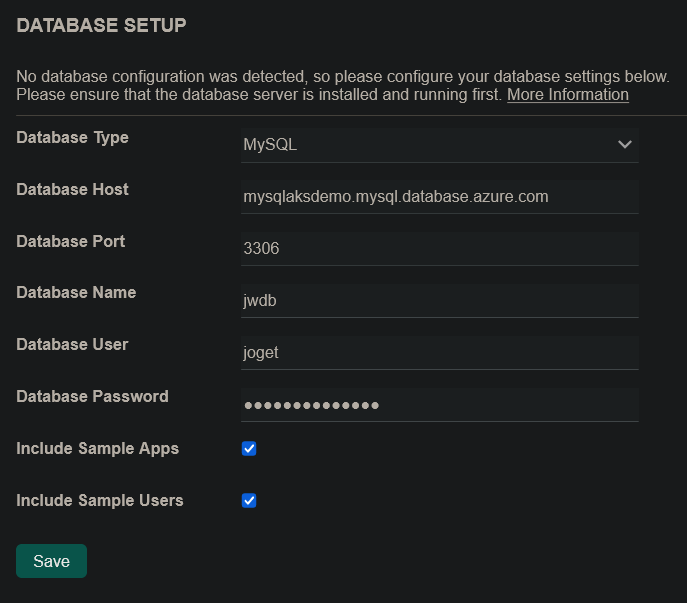Focus the Database Host input field

coord(439,197)
